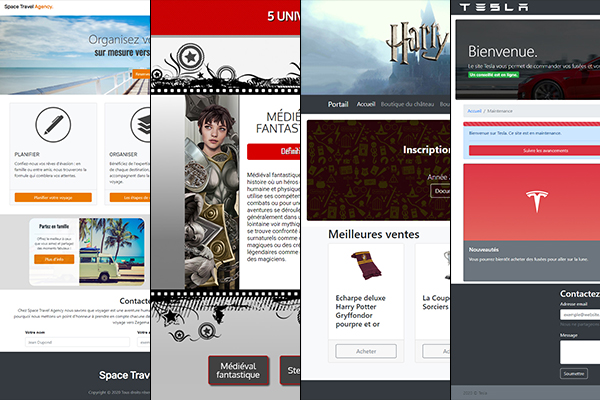This screenshot has width=600, height=400.
Task: Click the Gryffindor scarf product image
Action: coord(366,266)
